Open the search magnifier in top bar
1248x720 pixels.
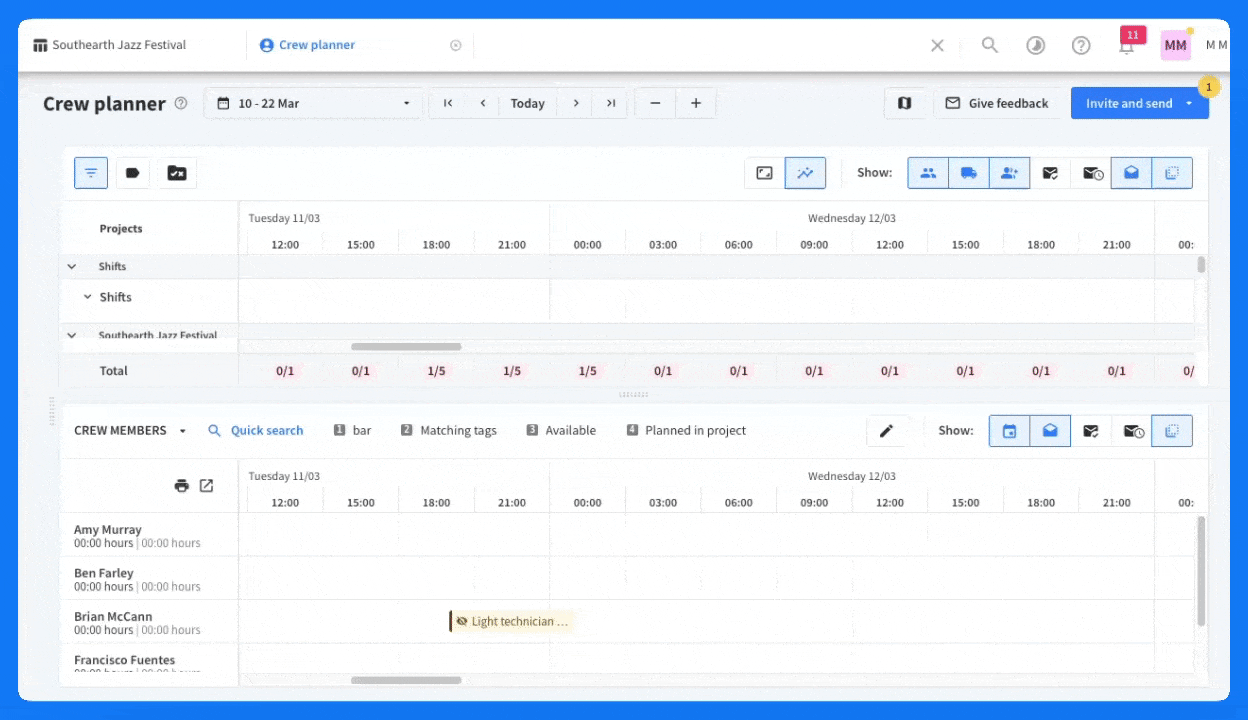point(989,45)
